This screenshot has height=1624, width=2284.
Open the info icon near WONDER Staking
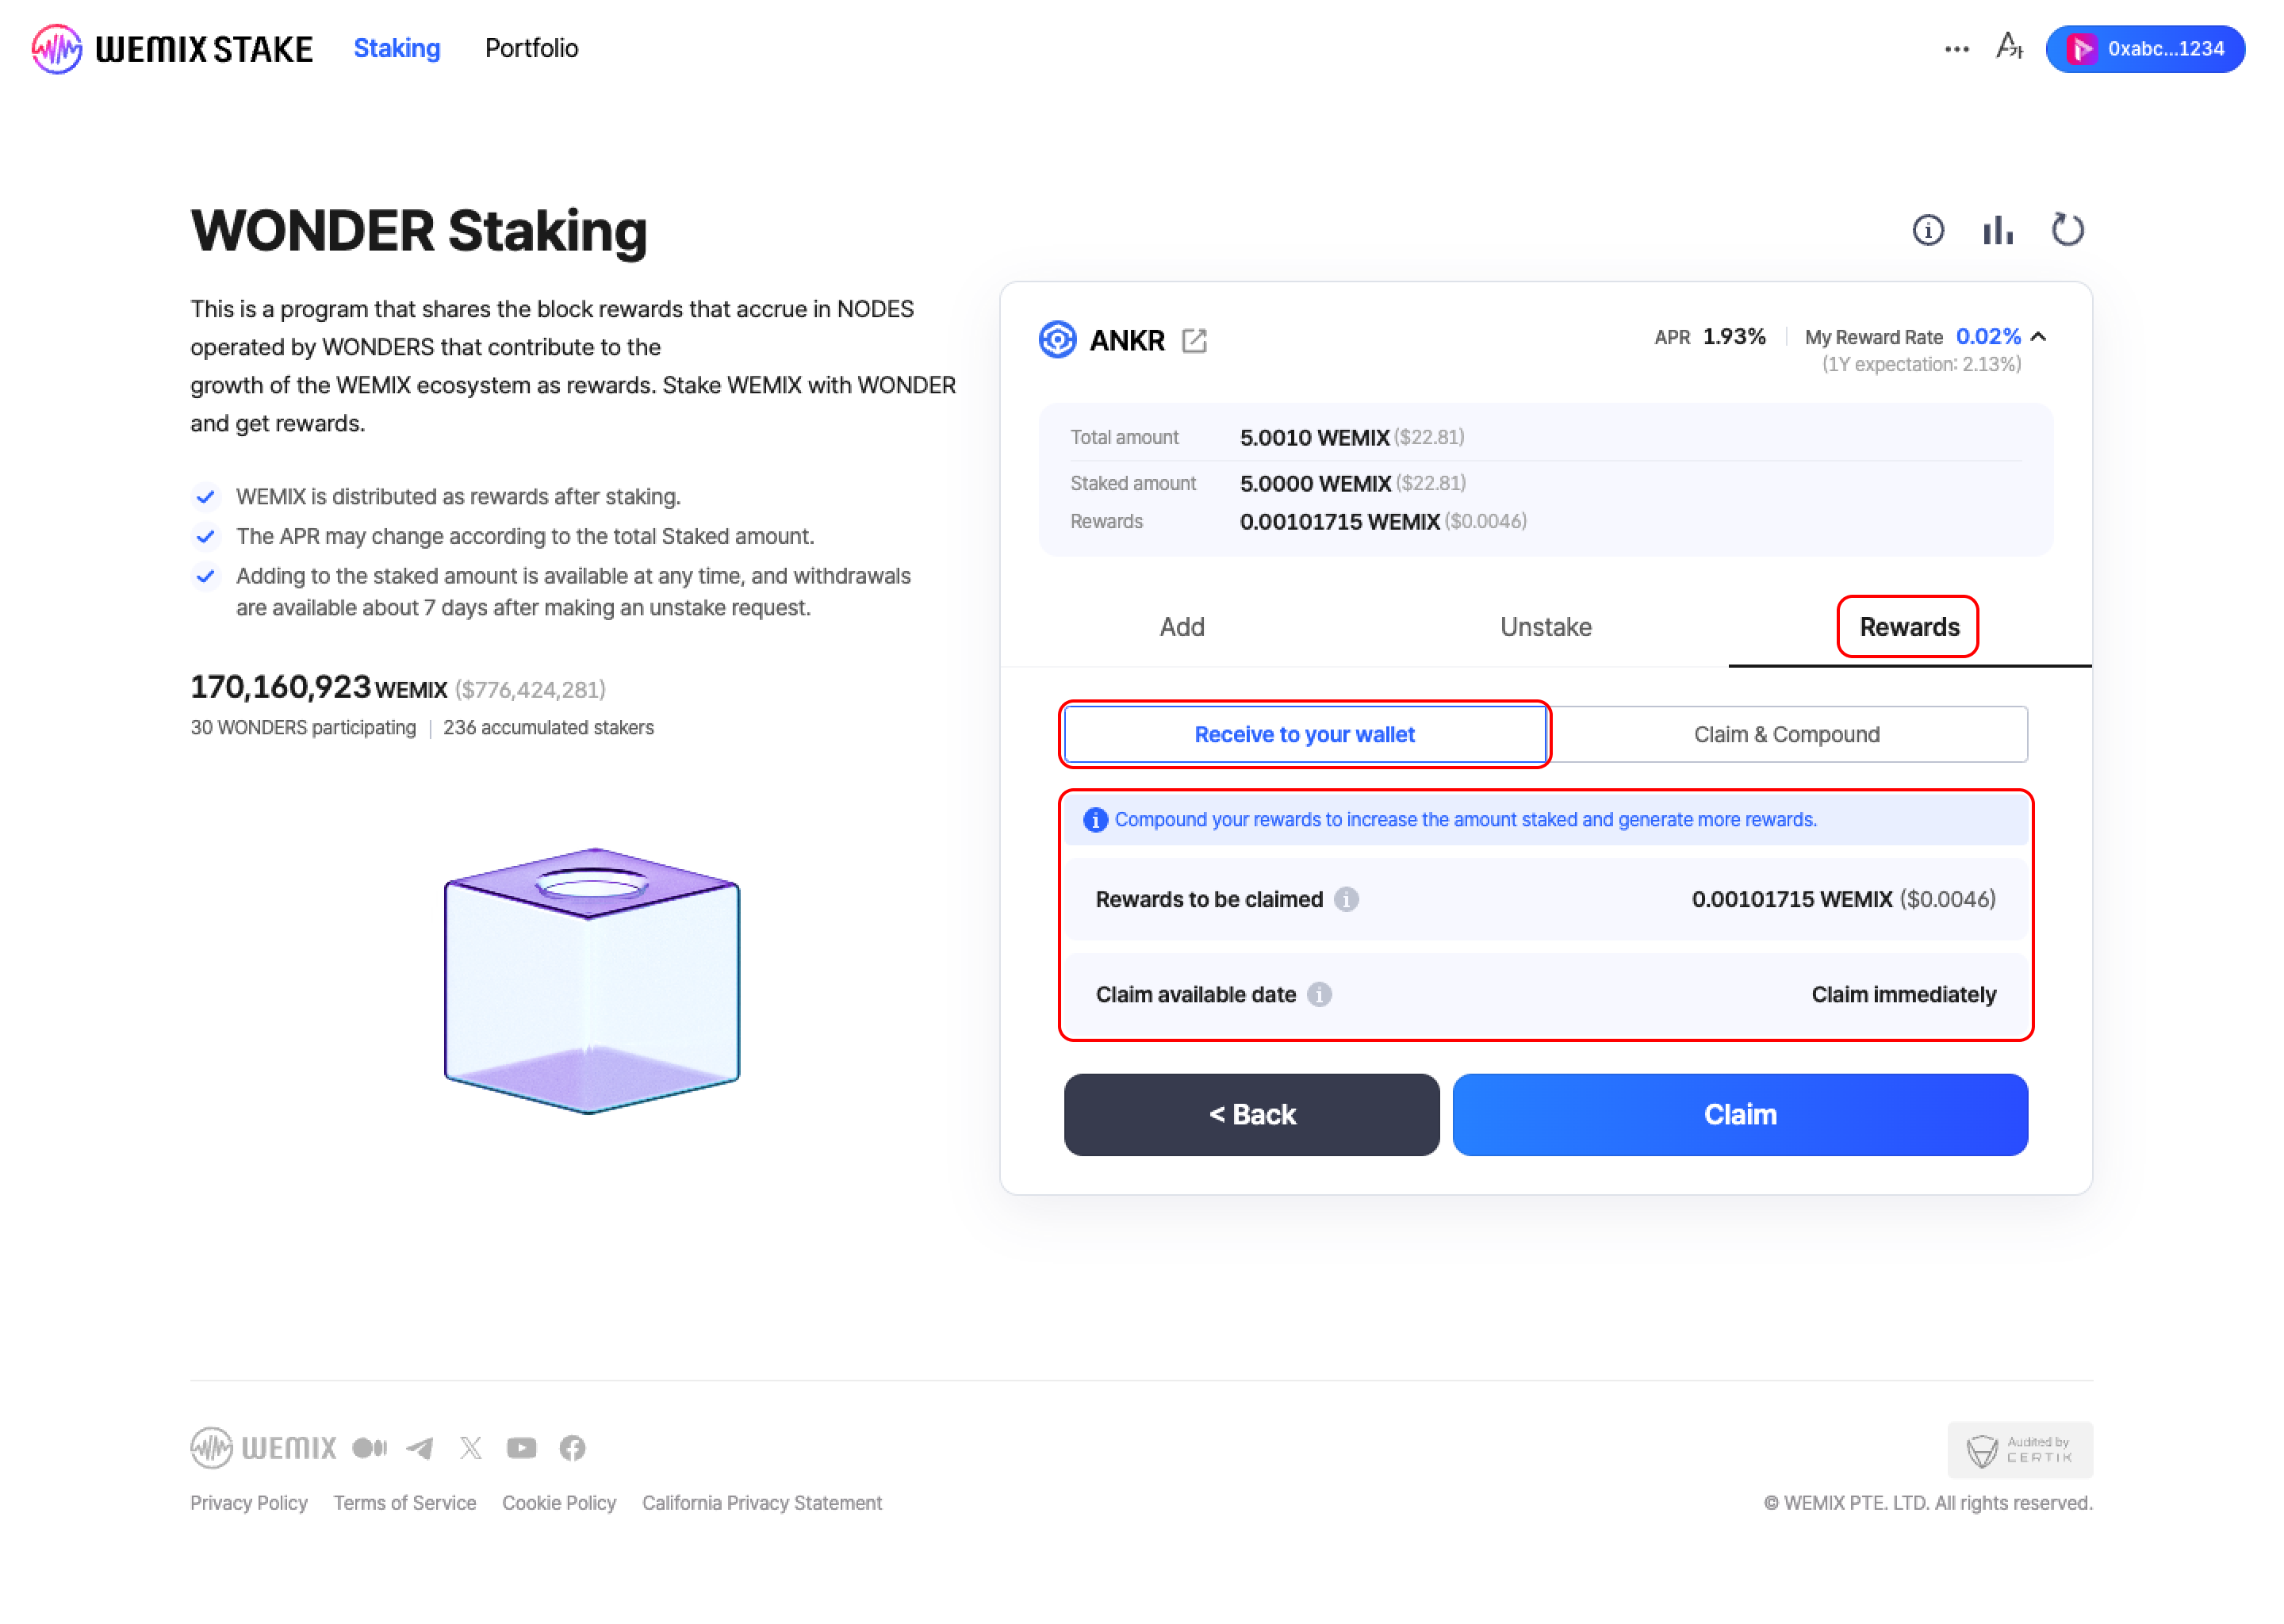click(1927, 231)
